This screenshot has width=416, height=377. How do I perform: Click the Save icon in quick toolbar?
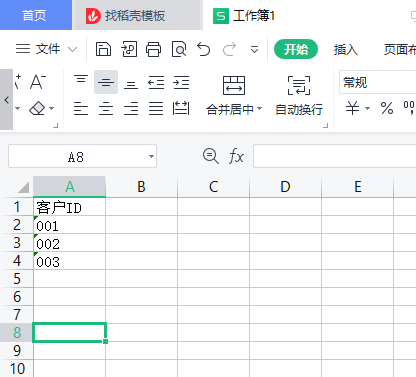pos(103,49)
